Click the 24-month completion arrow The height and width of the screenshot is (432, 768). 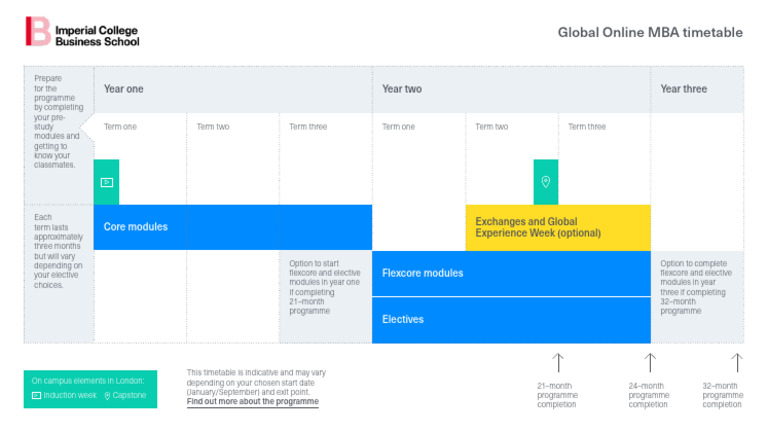coord(650,363)
